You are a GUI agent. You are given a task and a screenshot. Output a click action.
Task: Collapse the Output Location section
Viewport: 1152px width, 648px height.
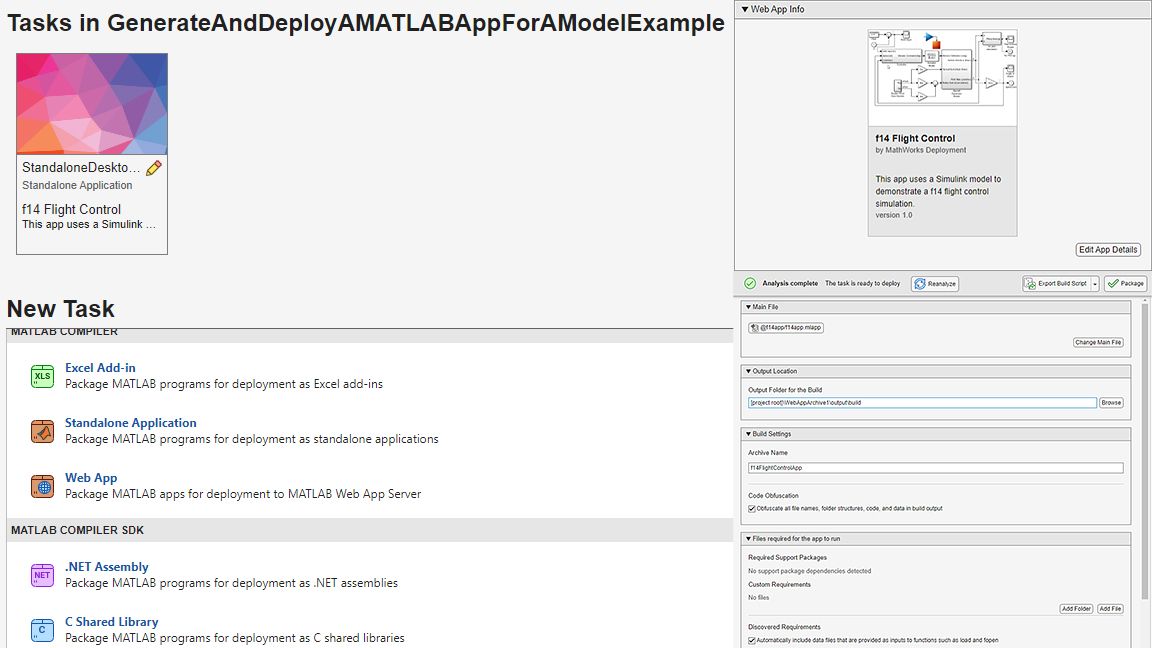tap(748, 371)
